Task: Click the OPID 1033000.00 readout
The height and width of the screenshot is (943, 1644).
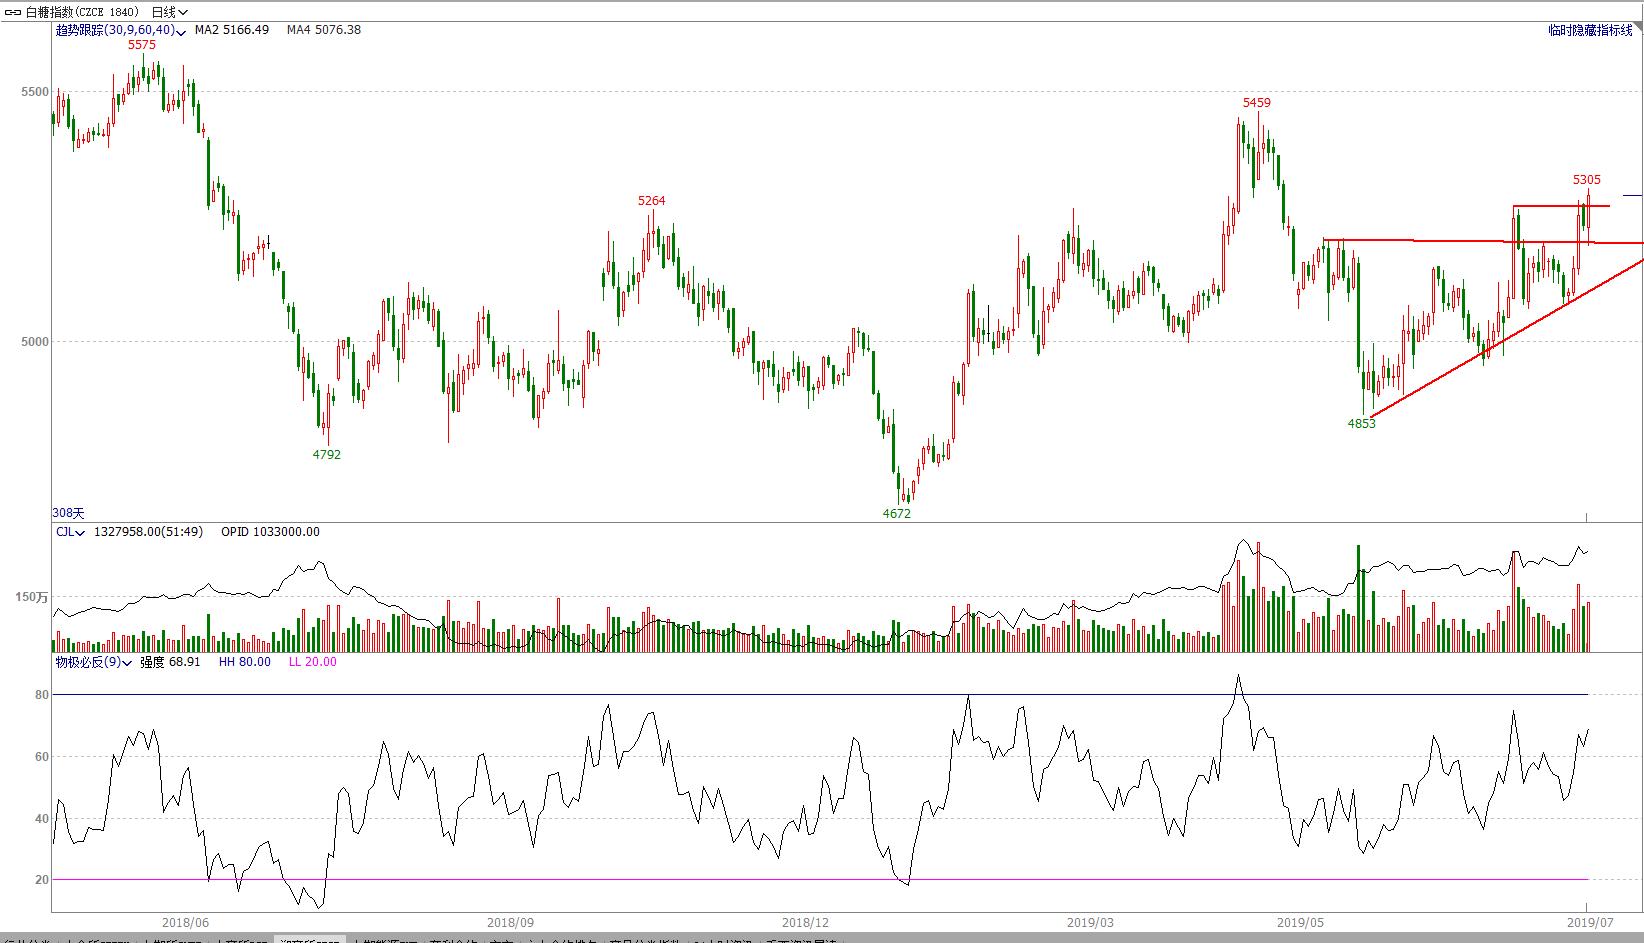Action: (x=270, y=532)
